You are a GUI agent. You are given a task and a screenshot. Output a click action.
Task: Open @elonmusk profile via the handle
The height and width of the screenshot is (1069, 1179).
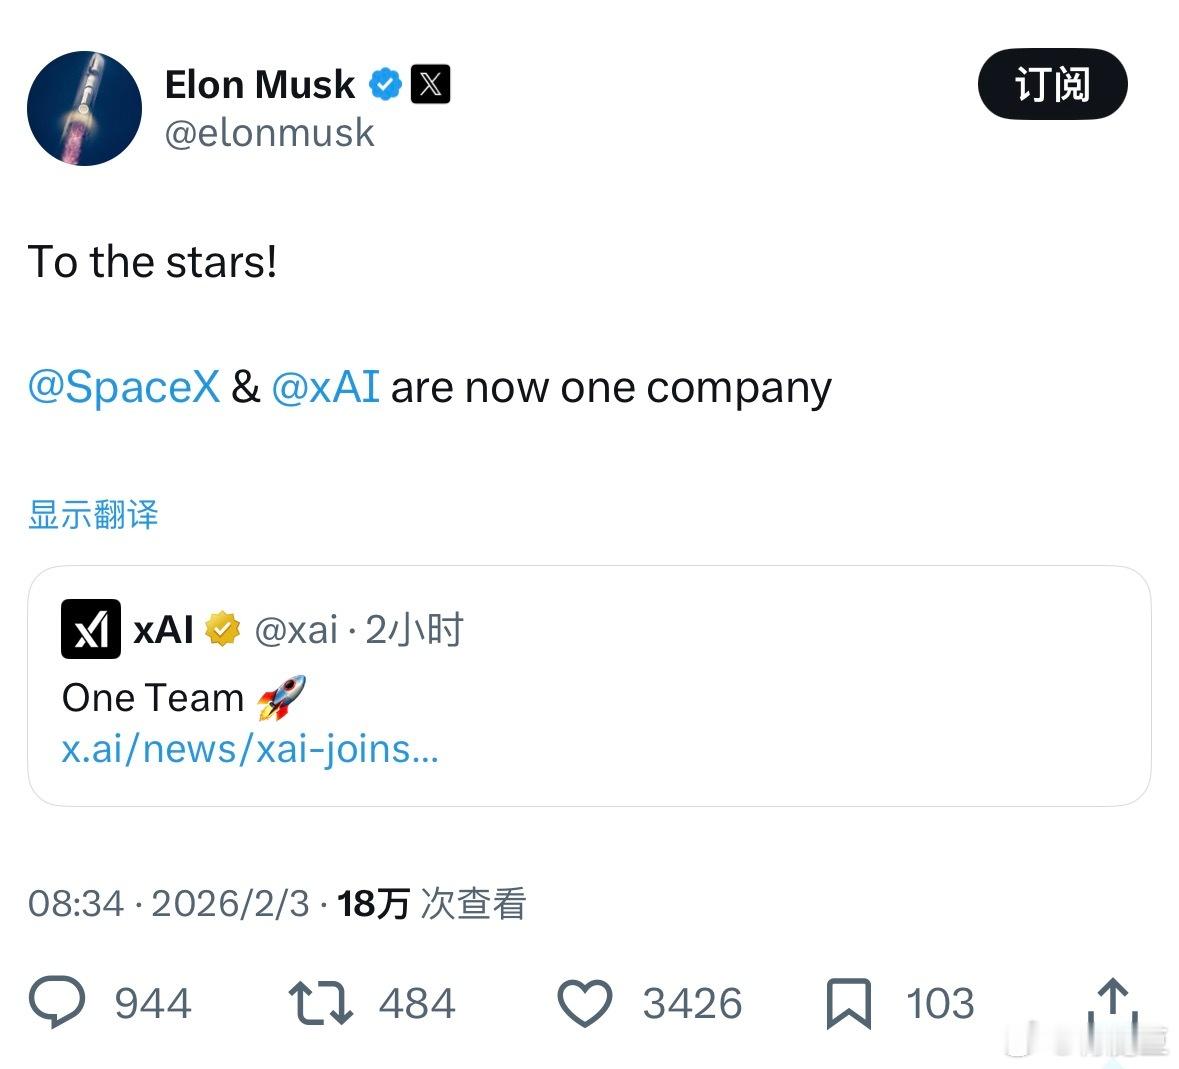pyautogui.click(x=270, y=132)
